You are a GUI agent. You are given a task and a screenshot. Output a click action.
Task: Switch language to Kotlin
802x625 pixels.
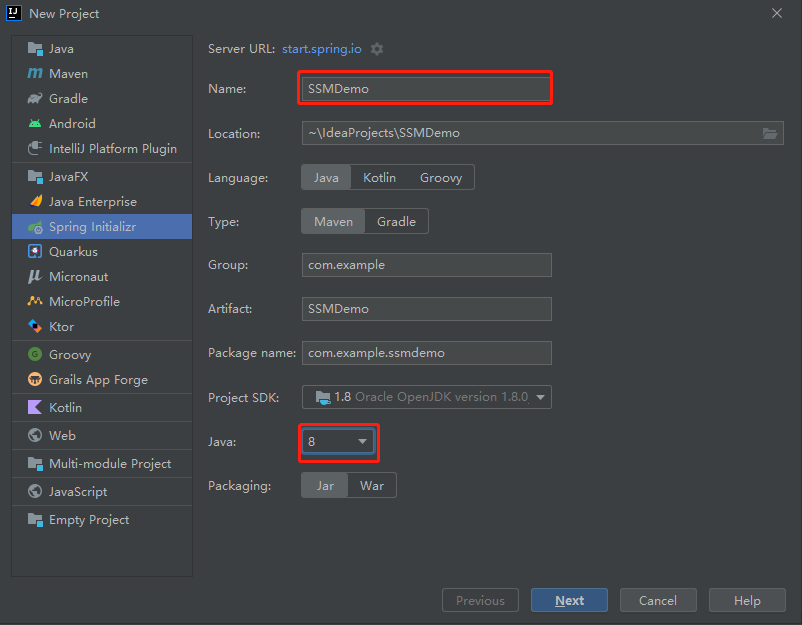(x=379, y=177)
